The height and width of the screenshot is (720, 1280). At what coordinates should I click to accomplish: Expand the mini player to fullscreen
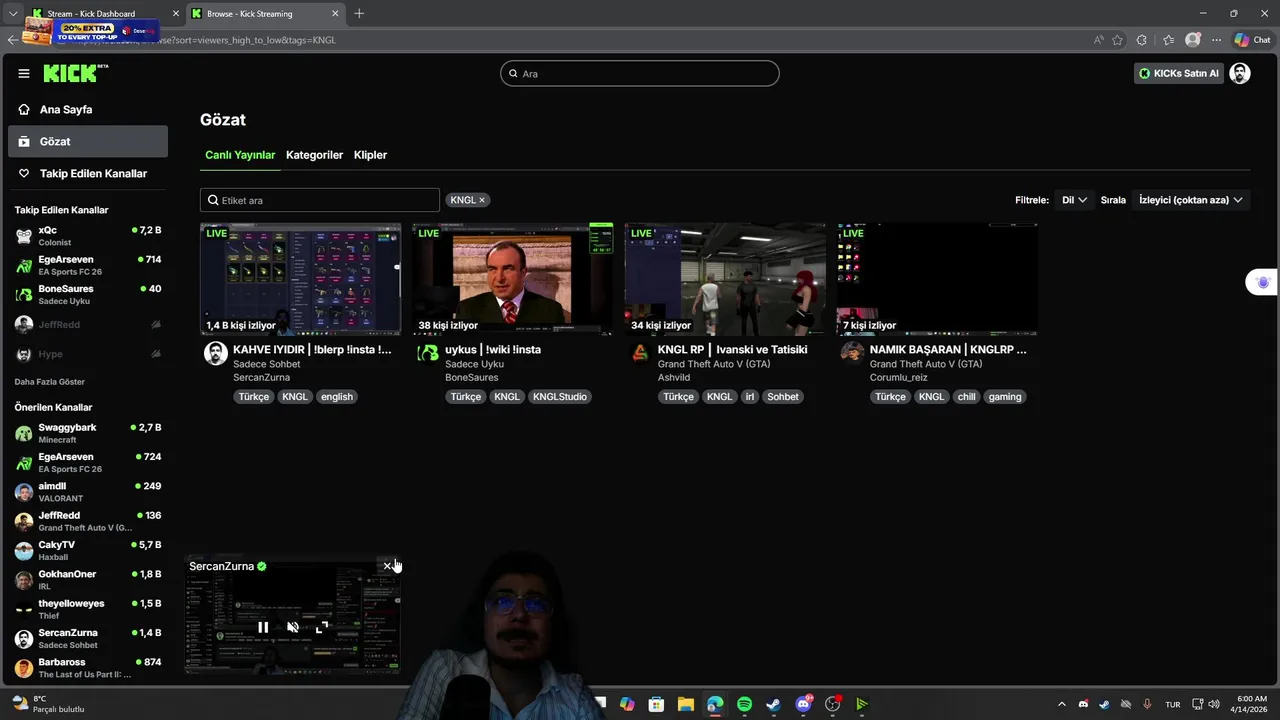(321, 628)
